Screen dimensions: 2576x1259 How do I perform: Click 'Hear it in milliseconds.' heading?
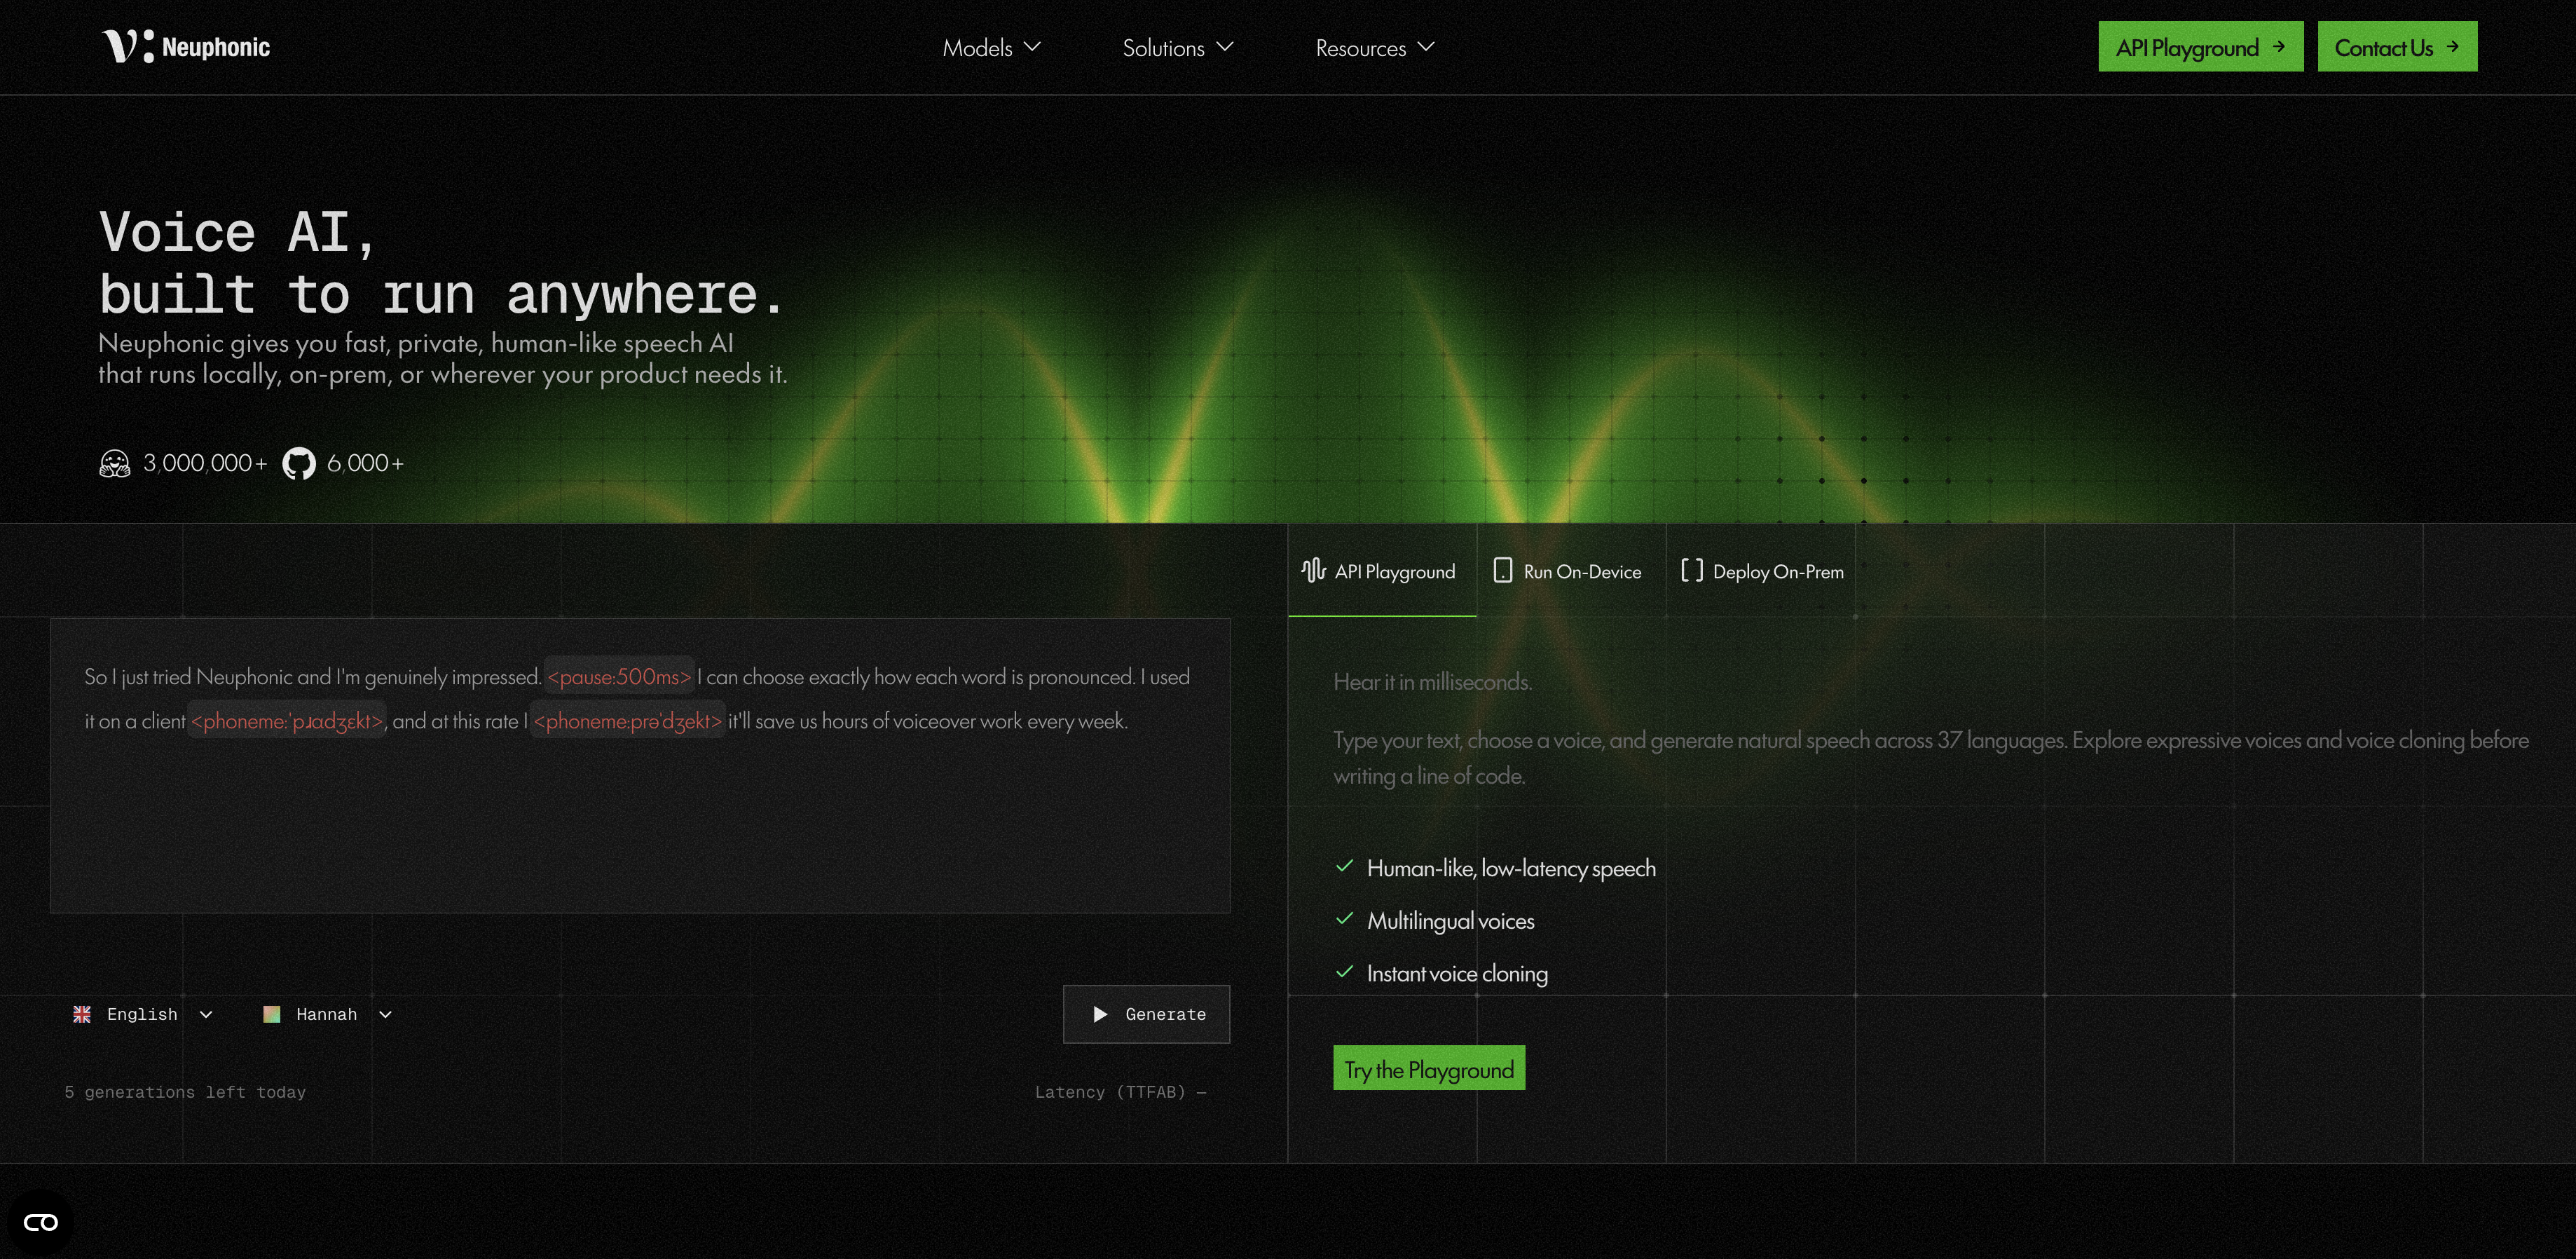click(1432, 682)
